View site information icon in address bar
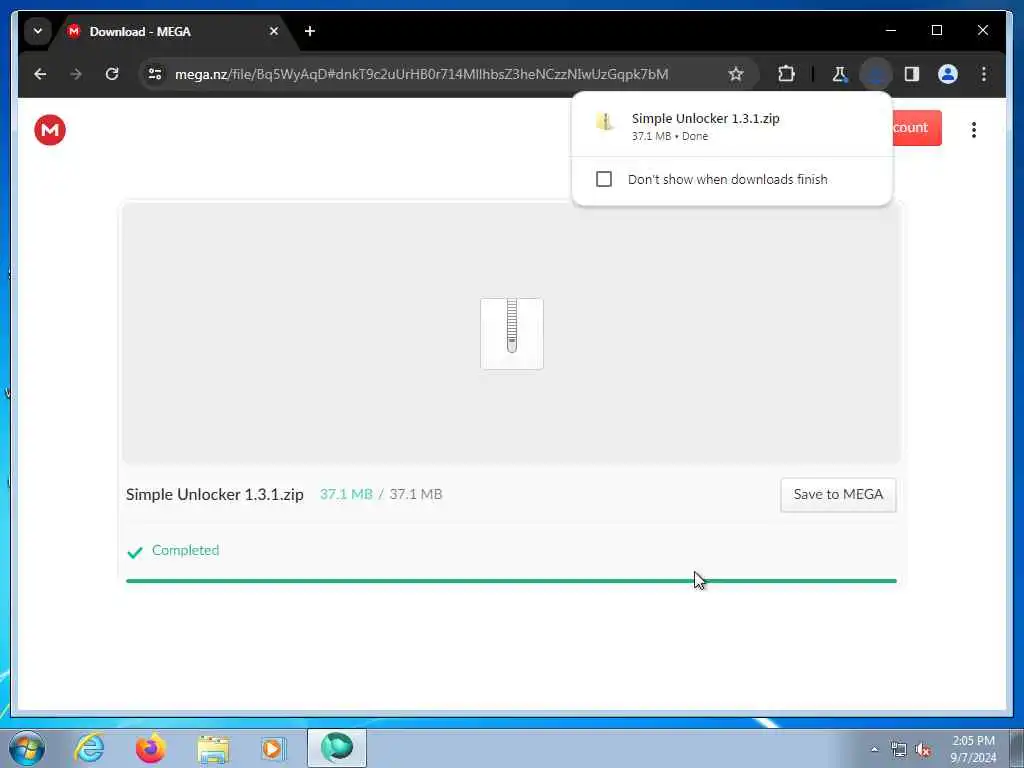The width and height of the screenshot is (1024, 768). 155,74
